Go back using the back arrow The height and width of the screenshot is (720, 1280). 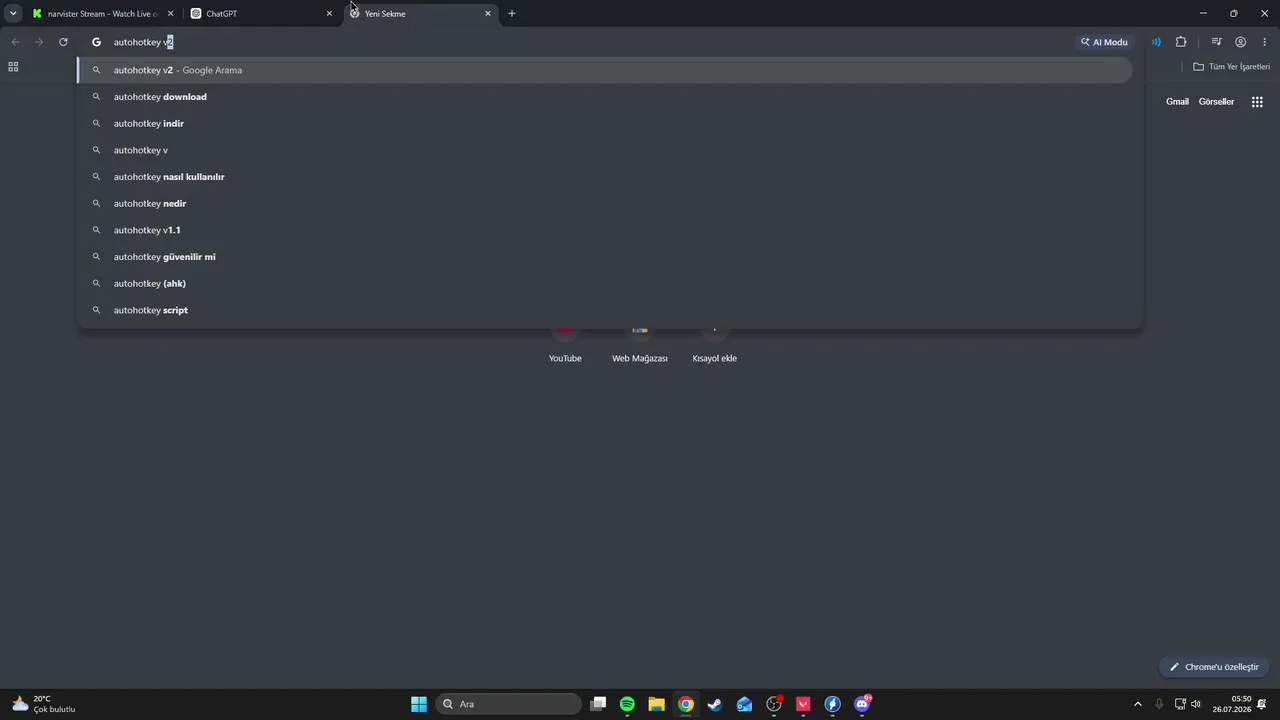tap(15, 42)
